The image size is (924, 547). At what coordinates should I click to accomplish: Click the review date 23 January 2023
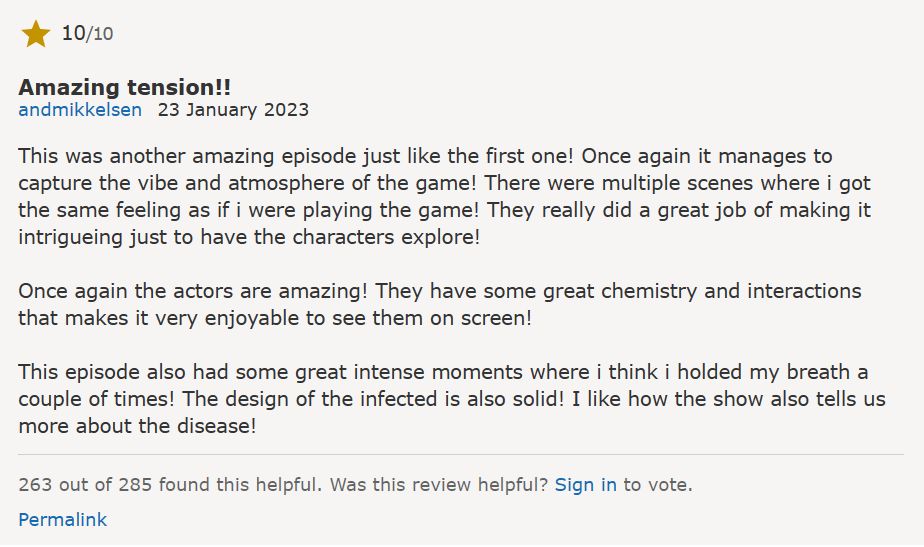pos(233,110)
